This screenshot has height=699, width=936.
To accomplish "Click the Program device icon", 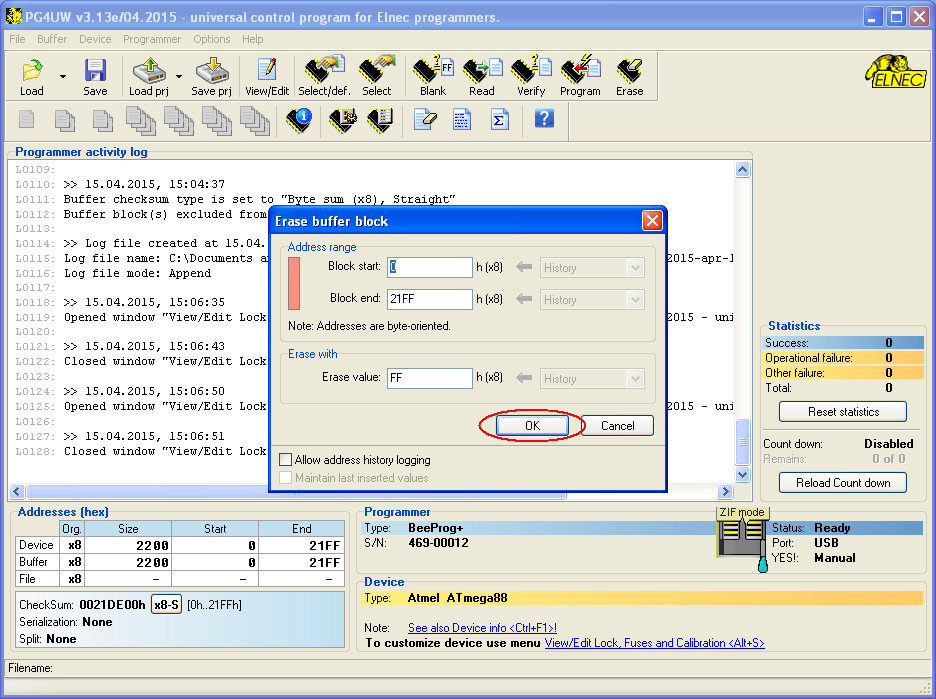I will pyautogui.click(x=580, y=76).
